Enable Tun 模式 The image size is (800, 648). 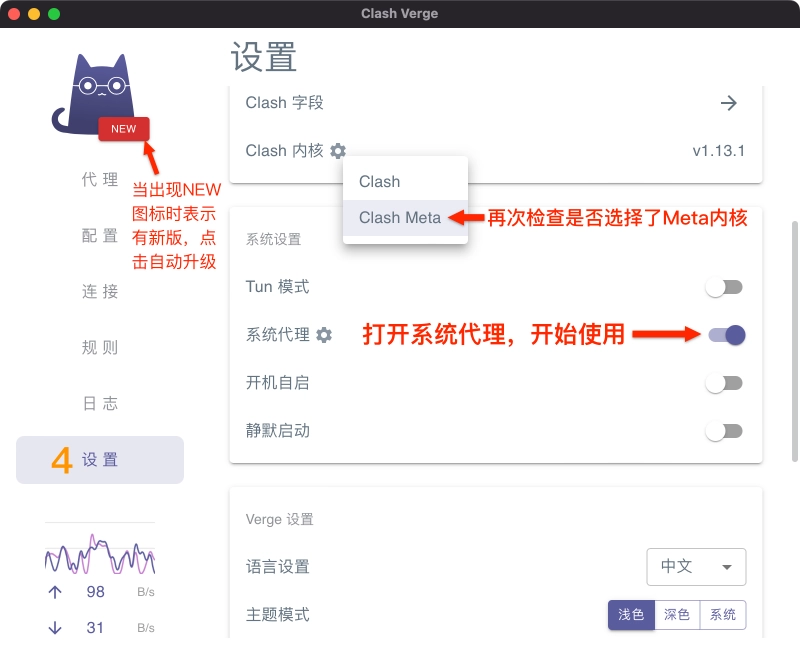point(723,287)
